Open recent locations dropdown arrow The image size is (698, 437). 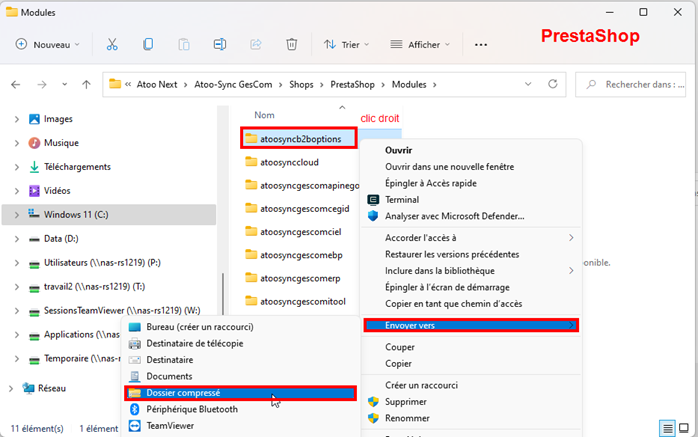pyautogui.click(x=65, y=85)
